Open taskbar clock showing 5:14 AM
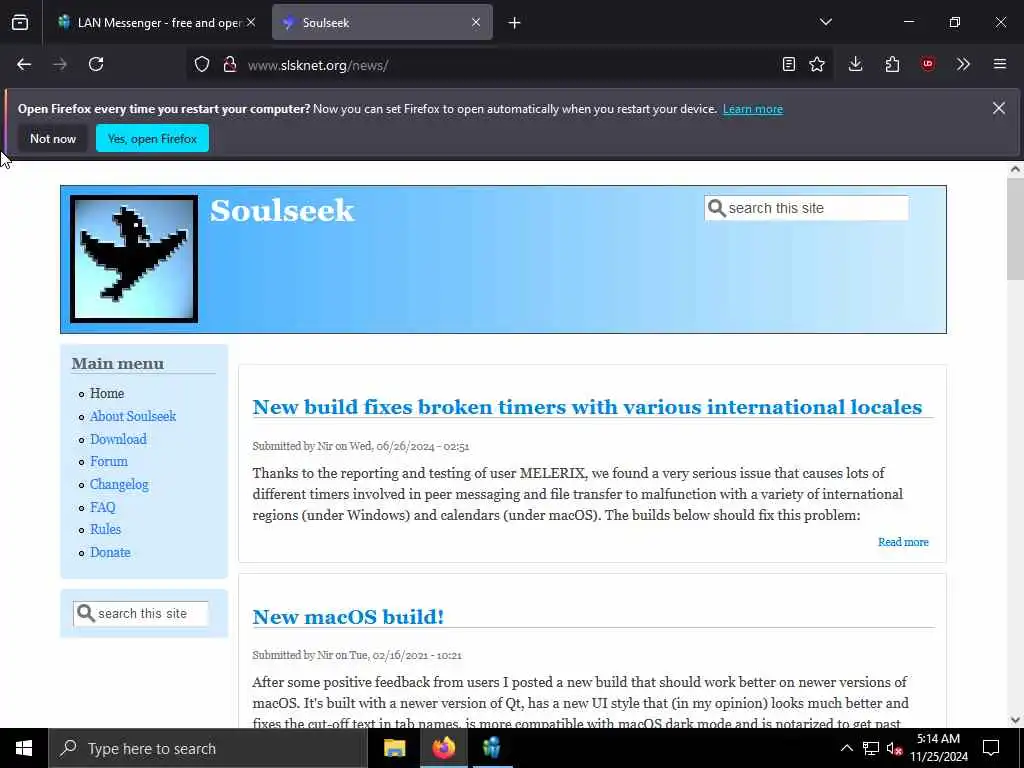 (939, 748)
